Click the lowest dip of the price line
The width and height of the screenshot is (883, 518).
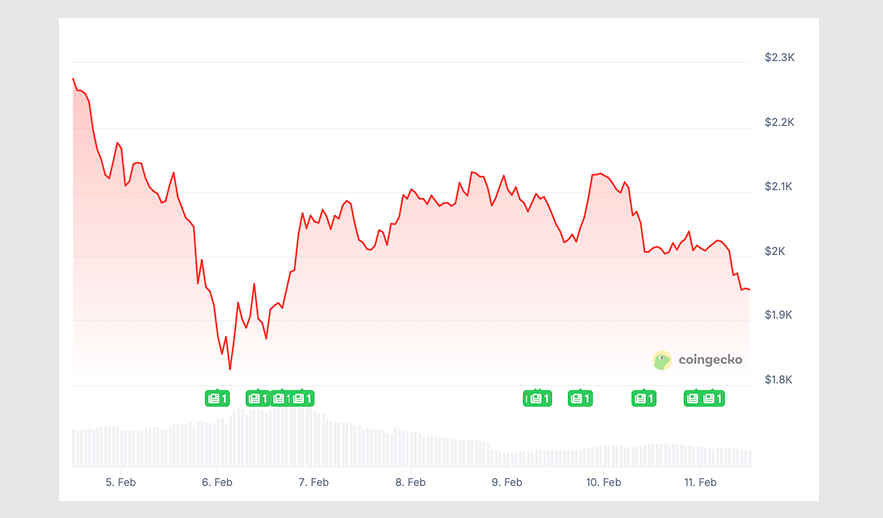pyautogui.click(x=230, y=369)
